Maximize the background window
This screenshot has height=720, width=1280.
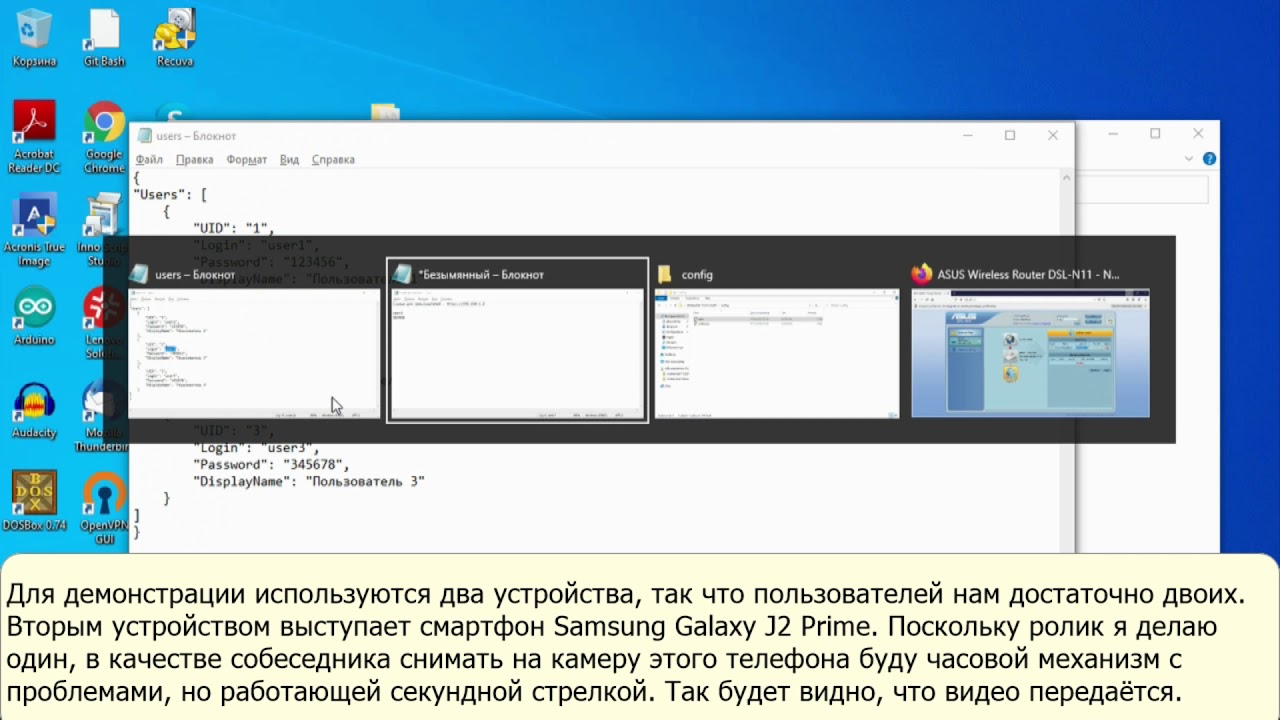click(1155, 133)
